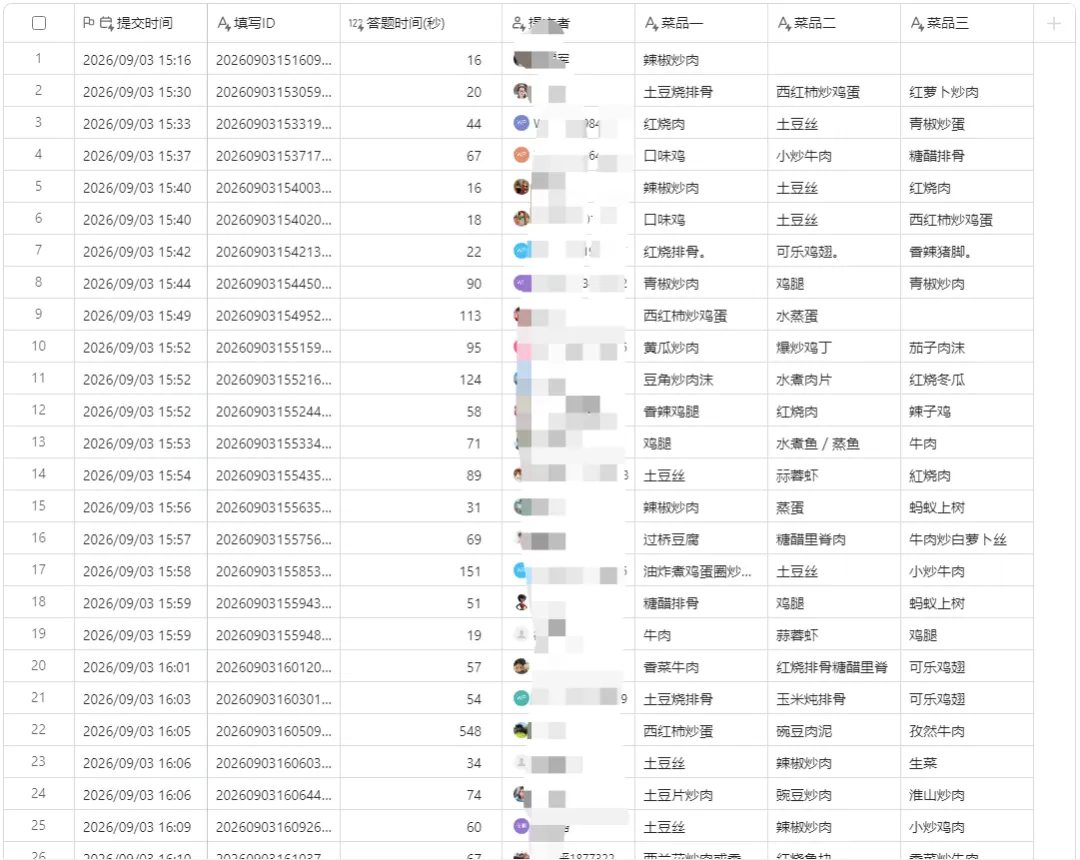Click the answer time cell 548
The image size is (1080, 860).
click(x=421, y=731)
